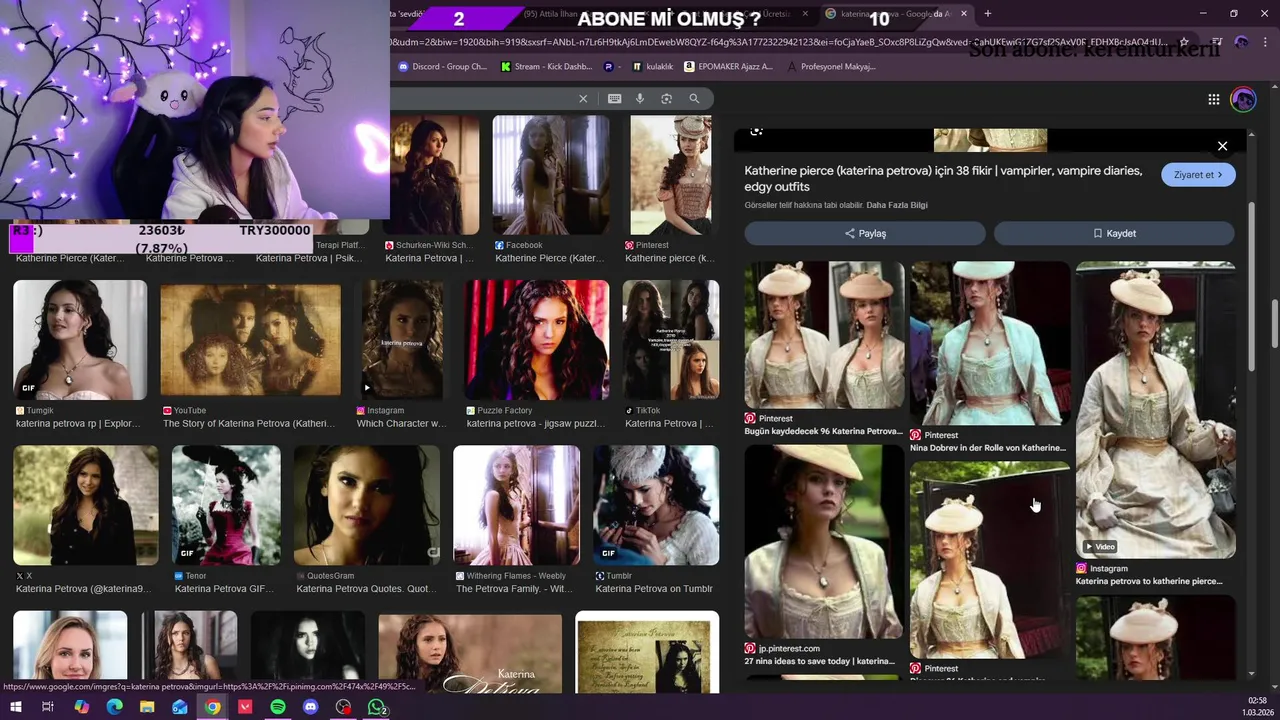Close the image preview panel
Screen dimensions: 1280x720
(1222, 146)
